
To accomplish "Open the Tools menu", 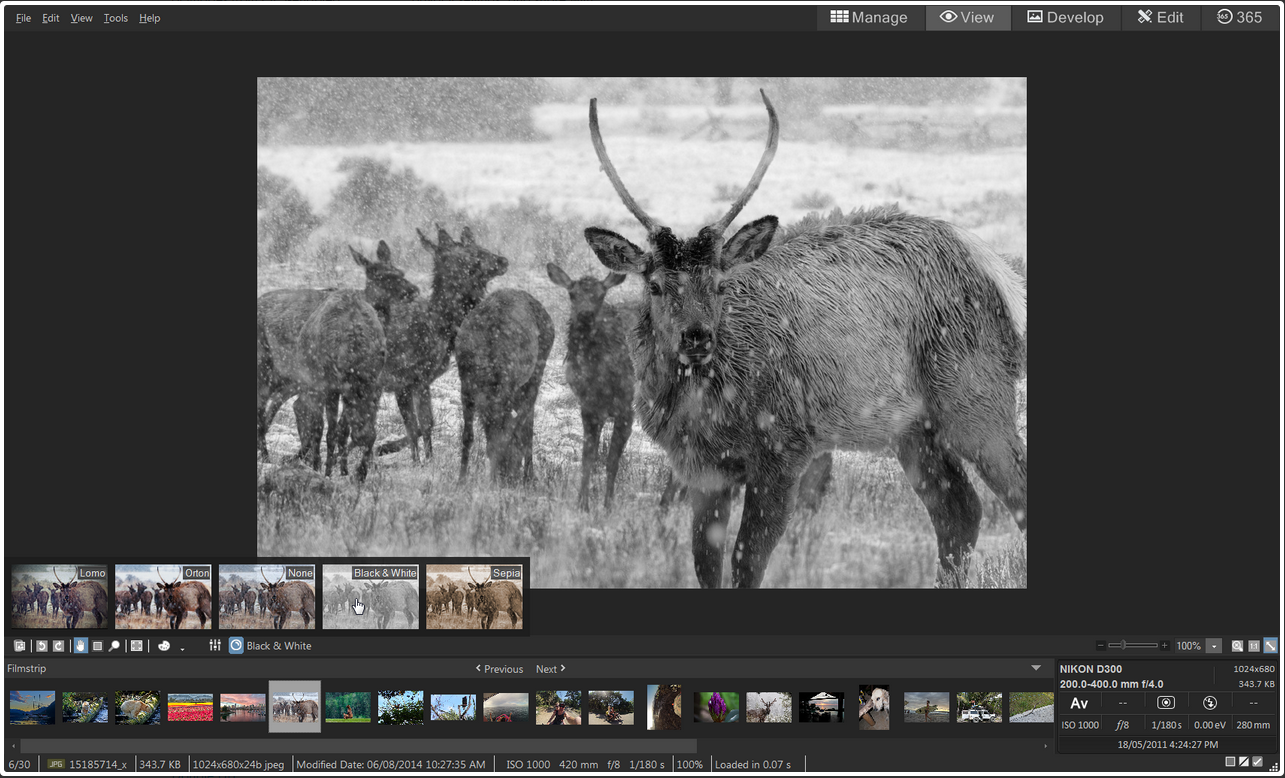I will point(116,18).
